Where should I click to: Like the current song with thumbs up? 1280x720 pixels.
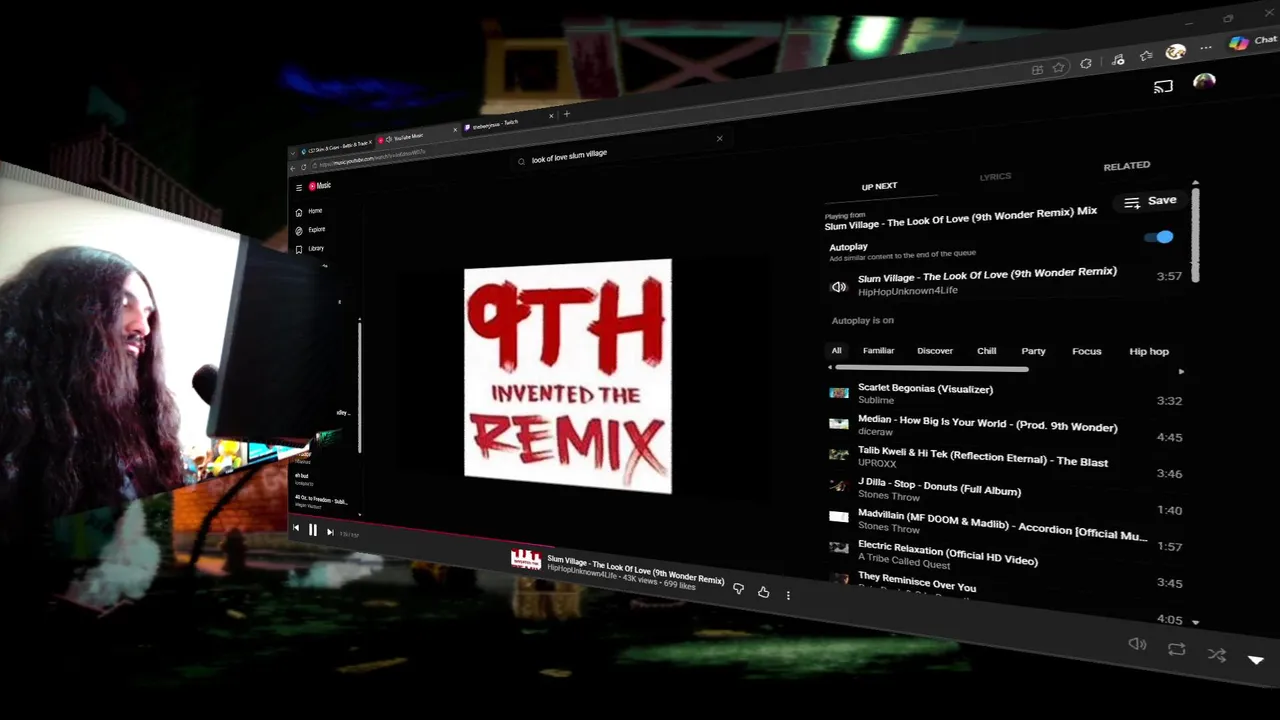click(x=763, y=592)
